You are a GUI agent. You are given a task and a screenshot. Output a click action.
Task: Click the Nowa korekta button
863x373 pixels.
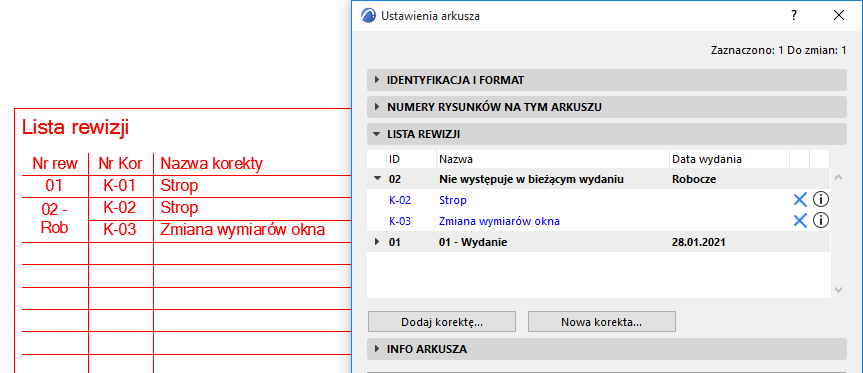pyautogui.click(x=602, y=322)
